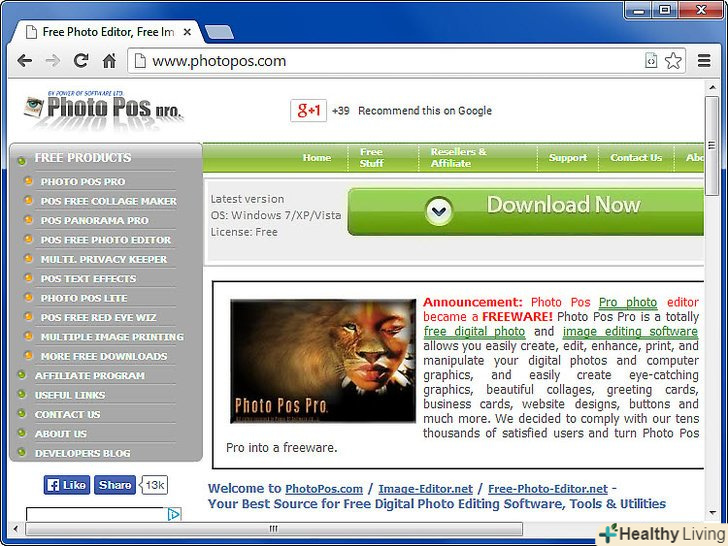Screen dimensions: 728x546
Task: Open Developers Blog sidebar link
Action: click(83, 454)
